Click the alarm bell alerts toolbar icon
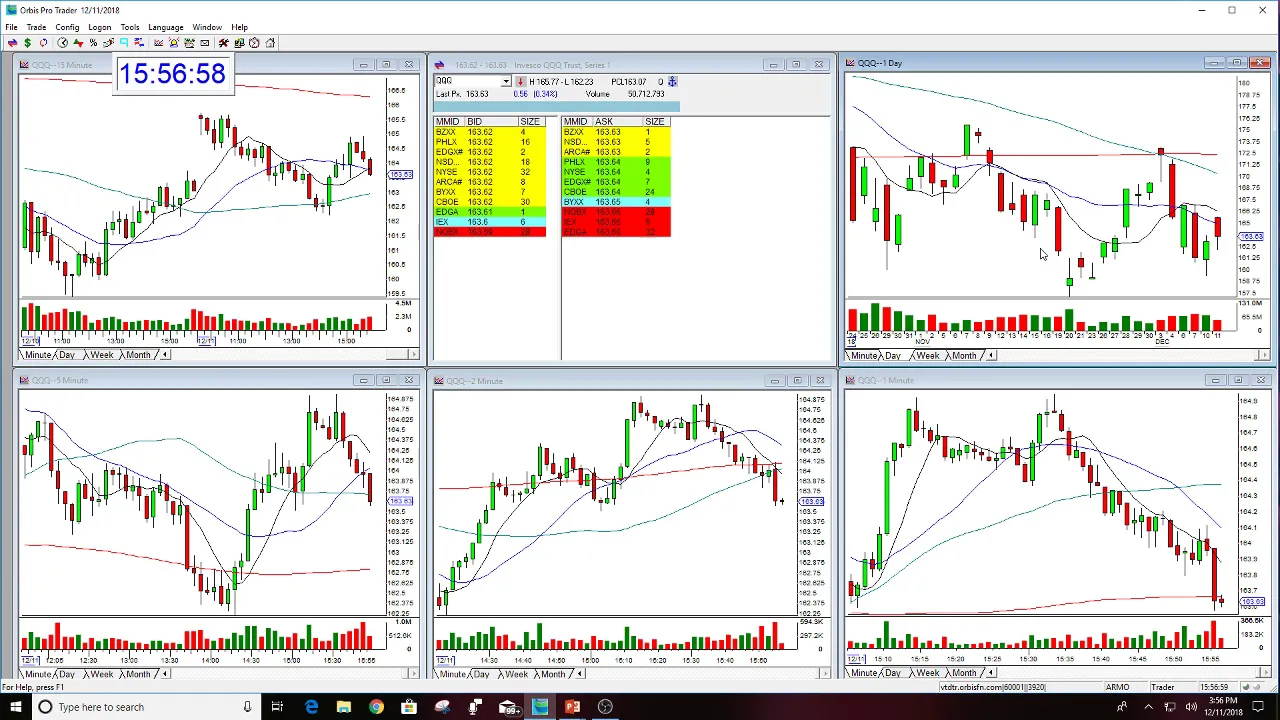Image resolution: width=1280 pixels, height=720 pixels. pos(174,43)
